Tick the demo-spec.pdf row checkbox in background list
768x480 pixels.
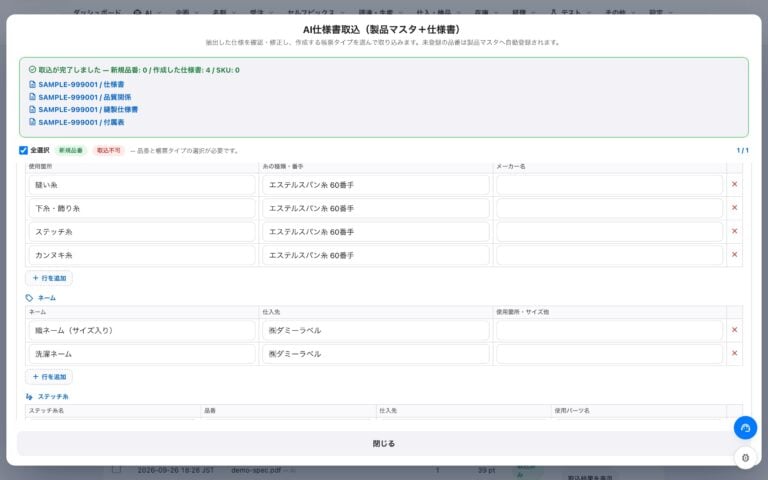pos(116,469)
